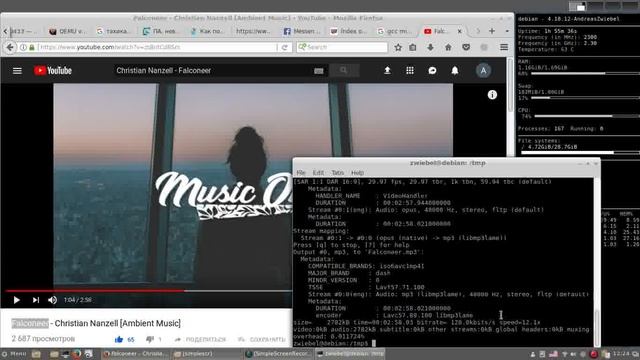Click the Сохранить save button

click(x=262, y=340)
